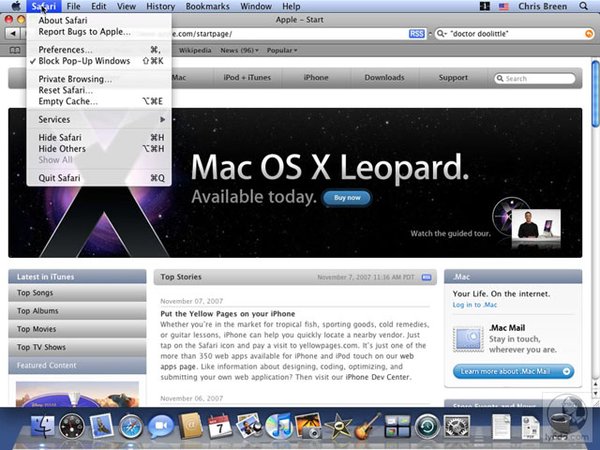Open the bookmarks book icon
This screenshot has width=600, height=450.
[x=15, y=50]
